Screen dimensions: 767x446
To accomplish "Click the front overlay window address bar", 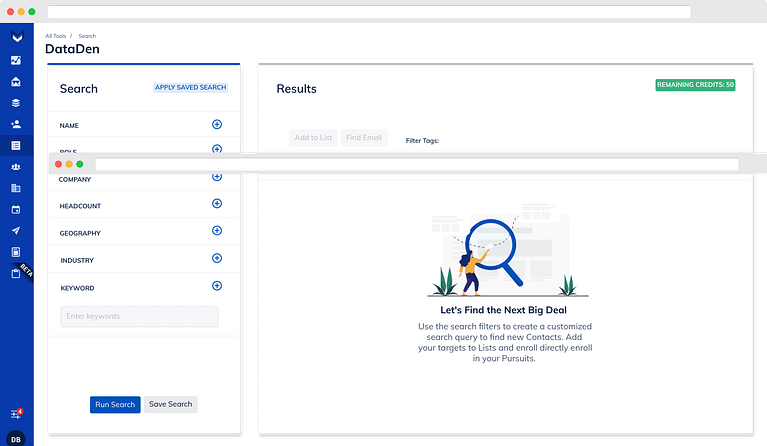I will click(417, 164).
